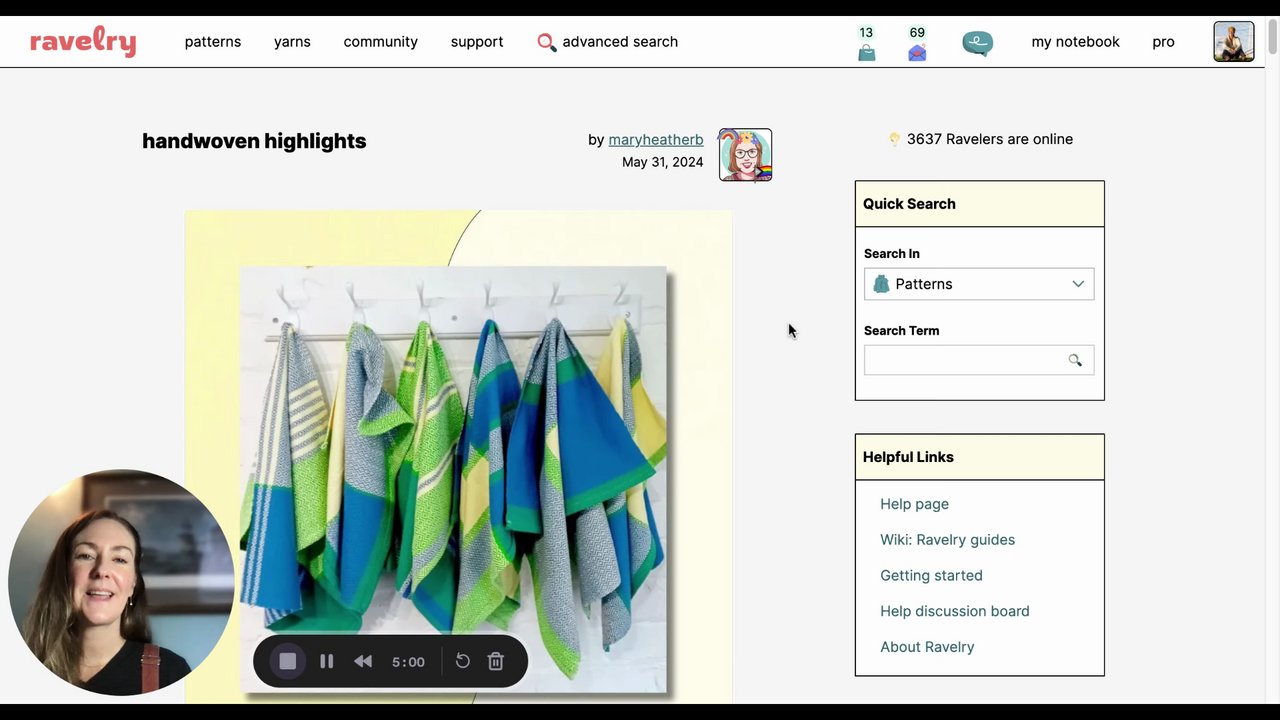This screenshot has width=1280, height=720.
Task: Click the handwoven highlights heading
Action: pos(254,141)
